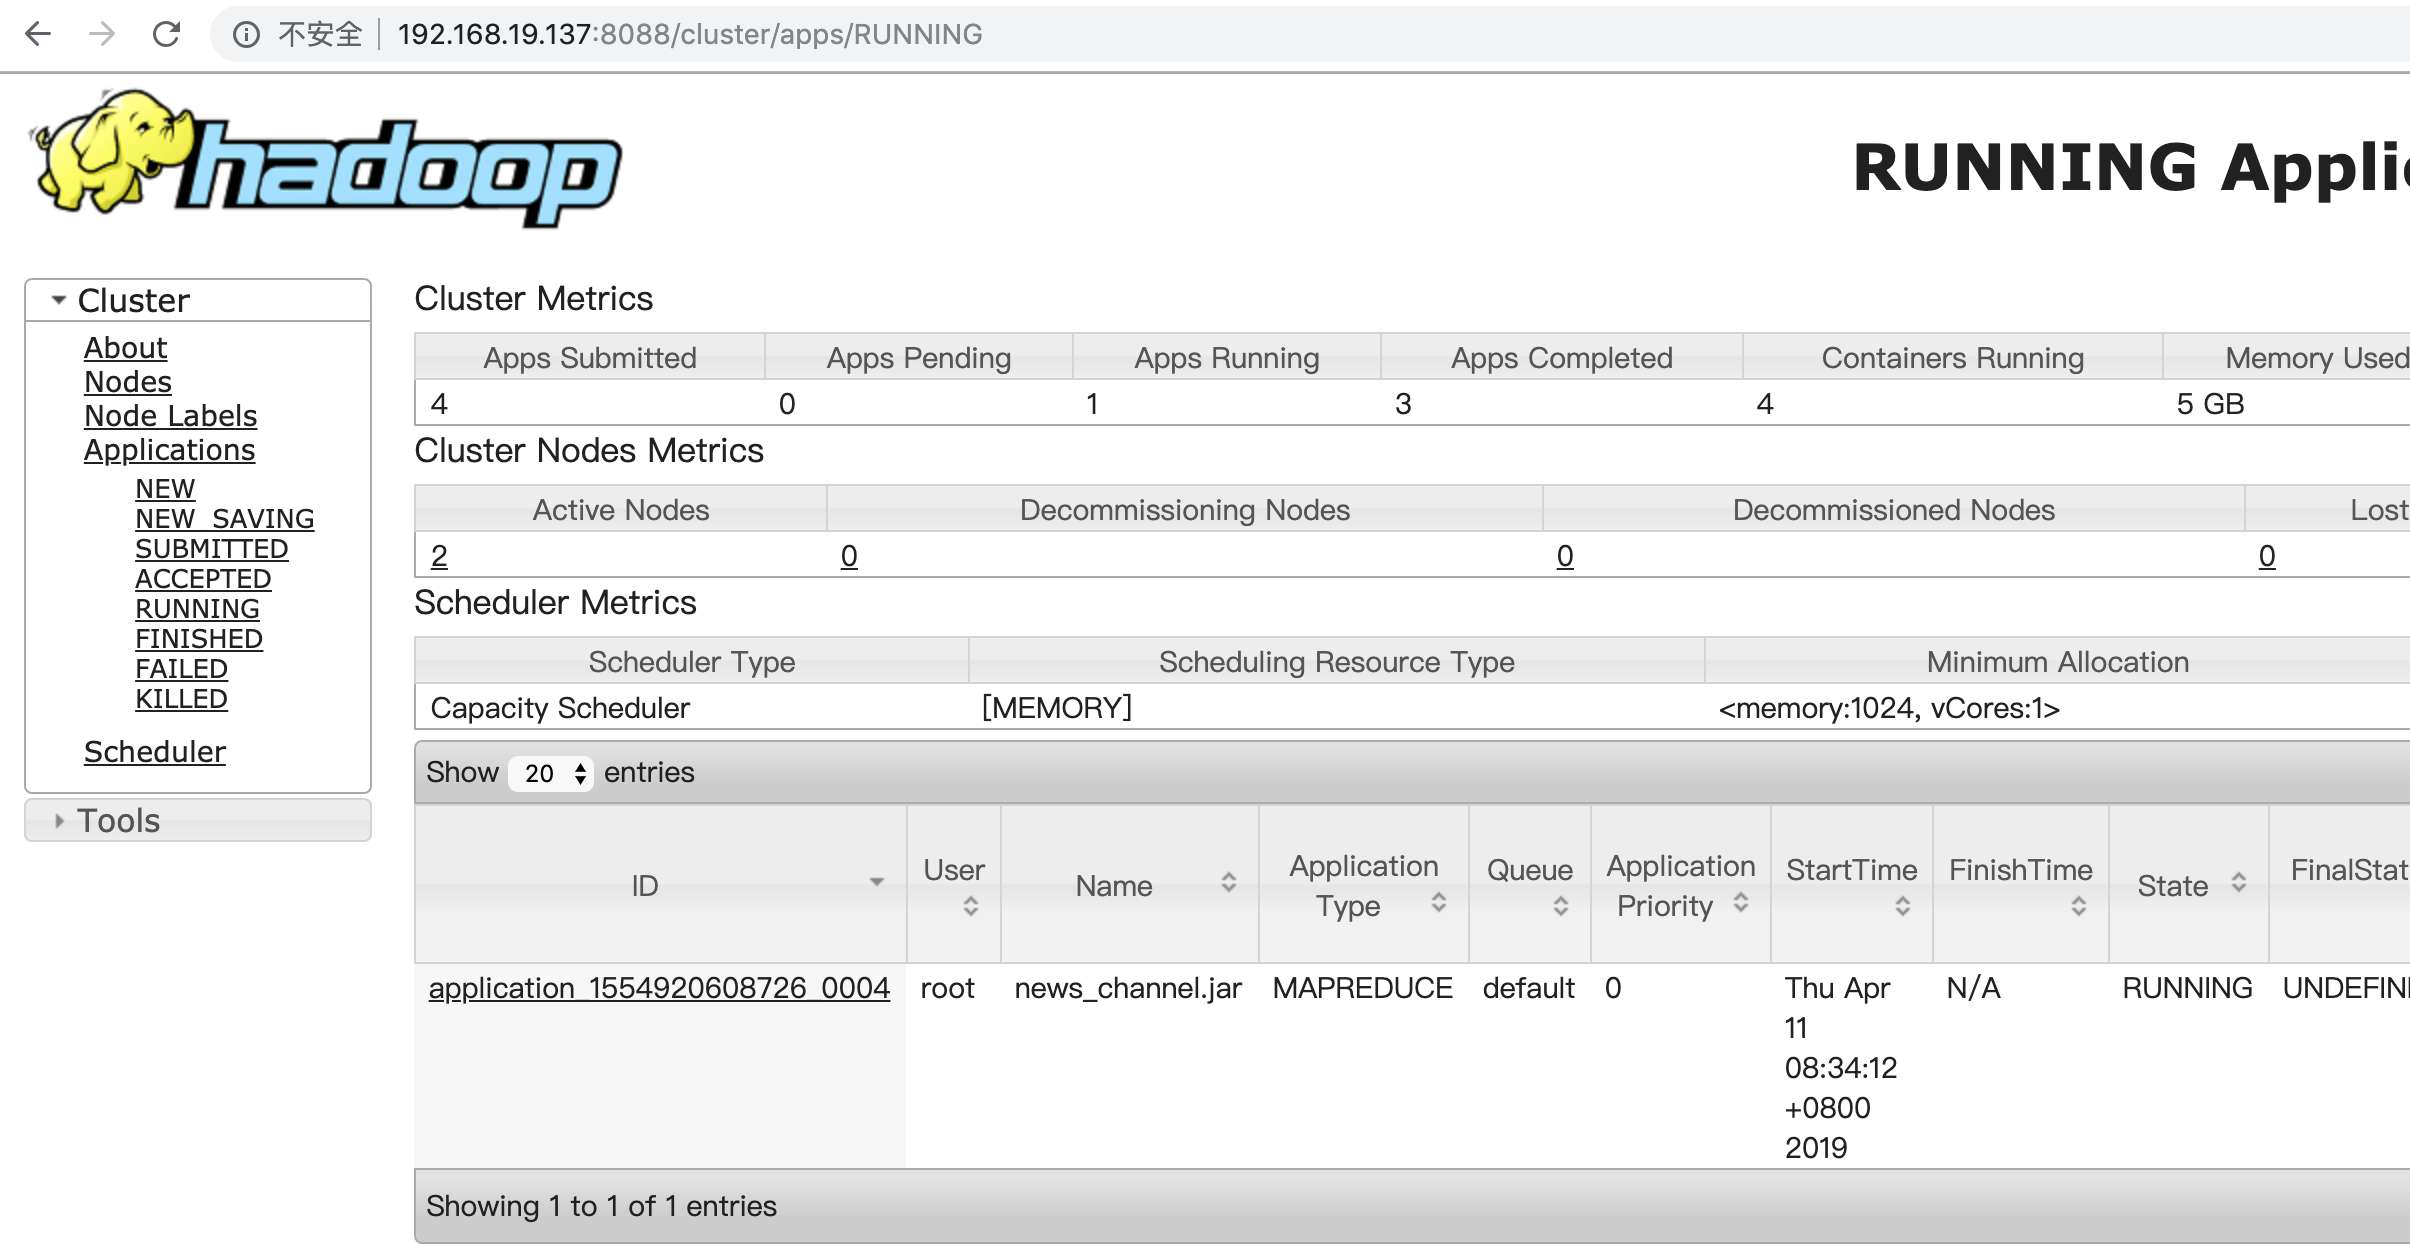This screenshot has height=1244, width=2410.
Task: Click the browser forward arrow
Action: pyautogui.click(x=102, y=34)
